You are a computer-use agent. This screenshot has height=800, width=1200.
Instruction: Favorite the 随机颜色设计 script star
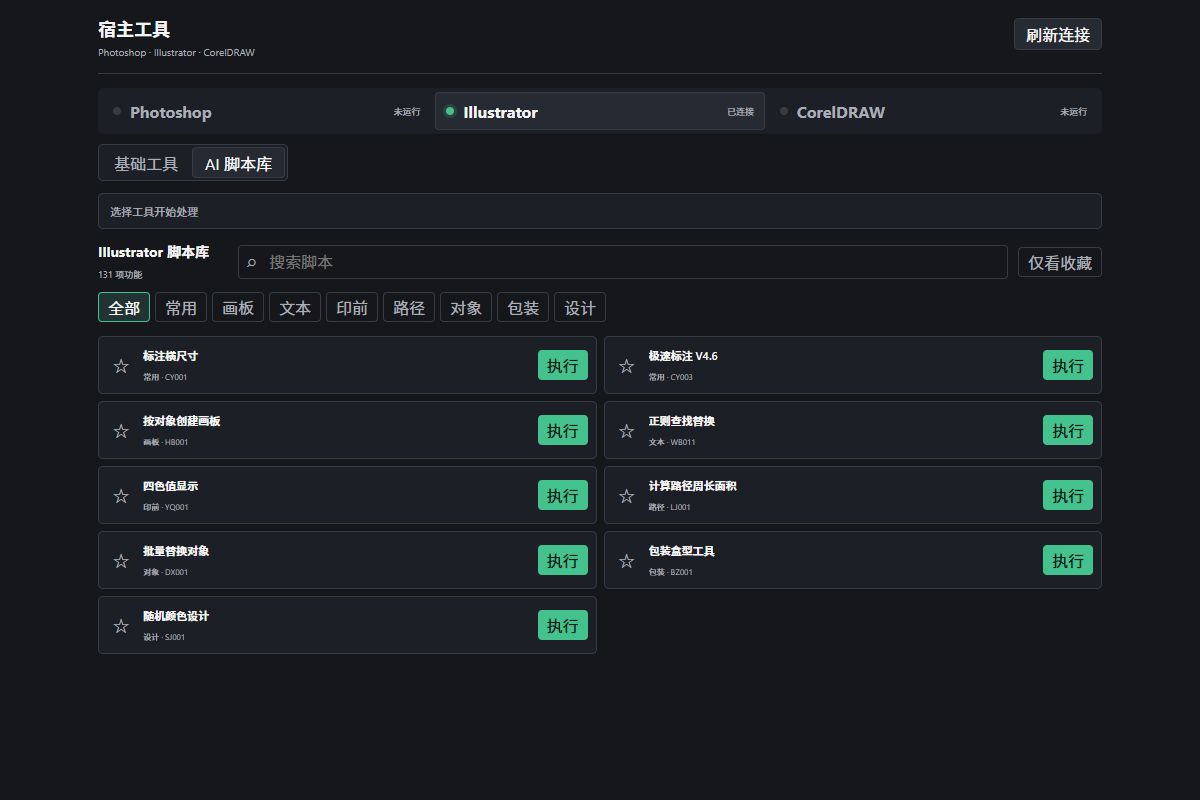pyautogui.click(x=121, y=626)
